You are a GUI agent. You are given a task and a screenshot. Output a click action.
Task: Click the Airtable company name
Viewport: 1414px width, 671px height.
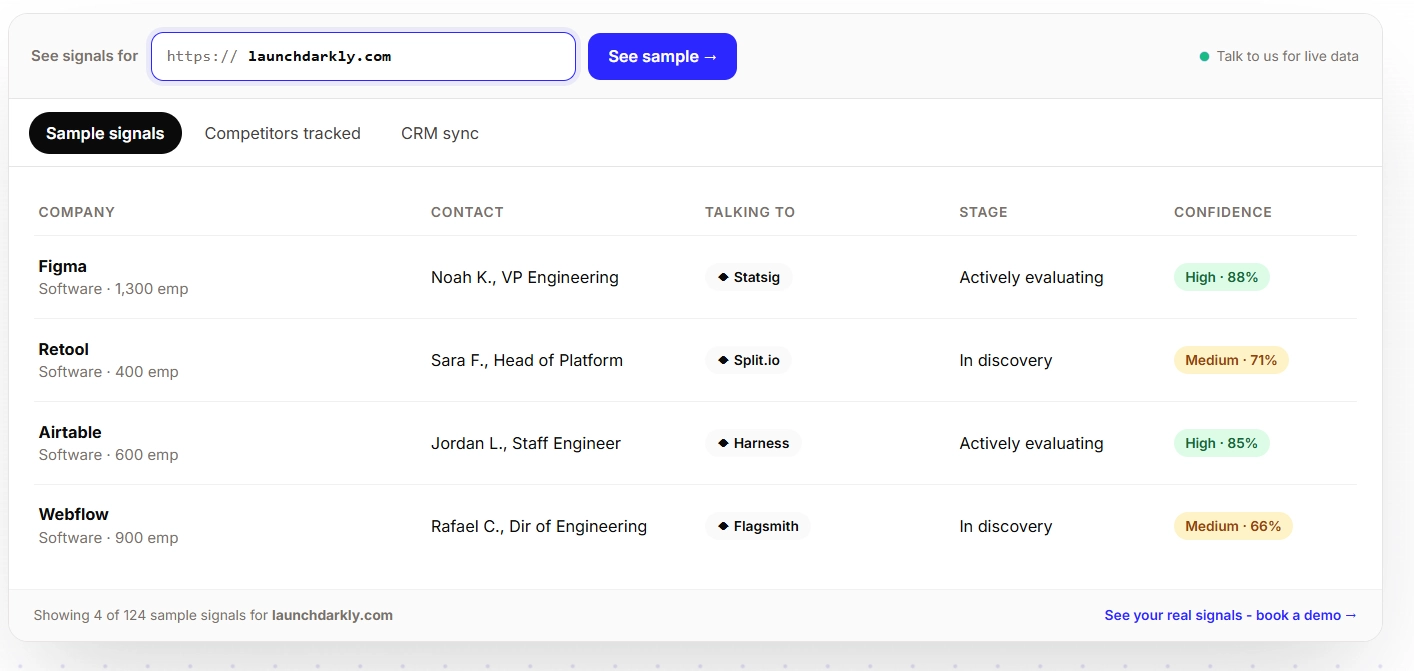[x=70, y=432]
